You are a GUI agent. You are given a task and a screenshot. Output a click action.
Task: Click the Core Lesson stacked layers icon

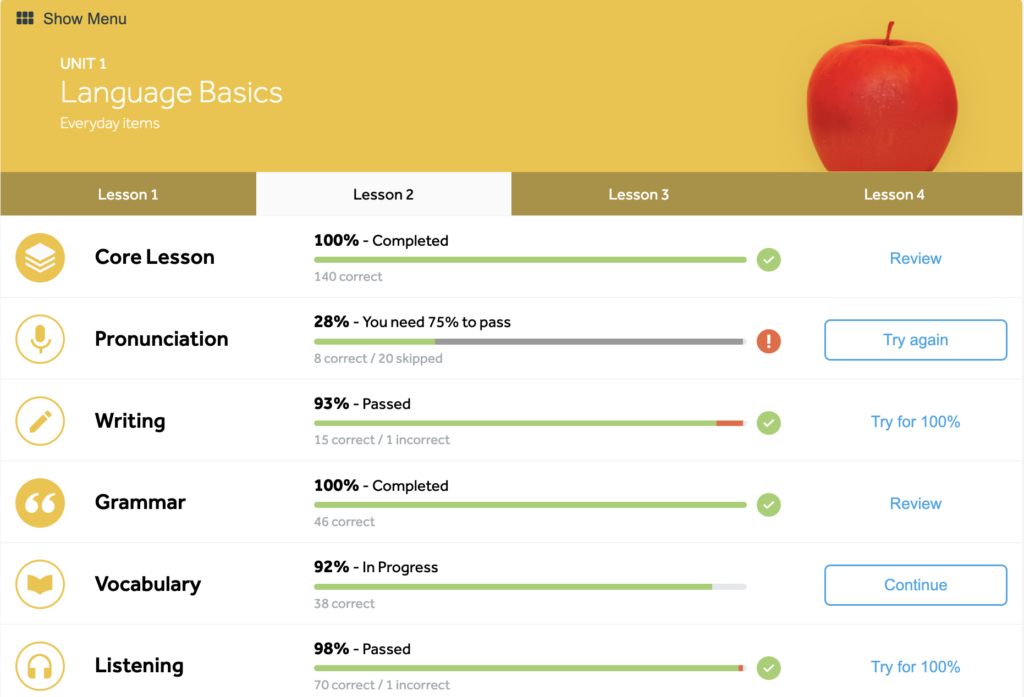pyautogui.click(x=40, y=258)
